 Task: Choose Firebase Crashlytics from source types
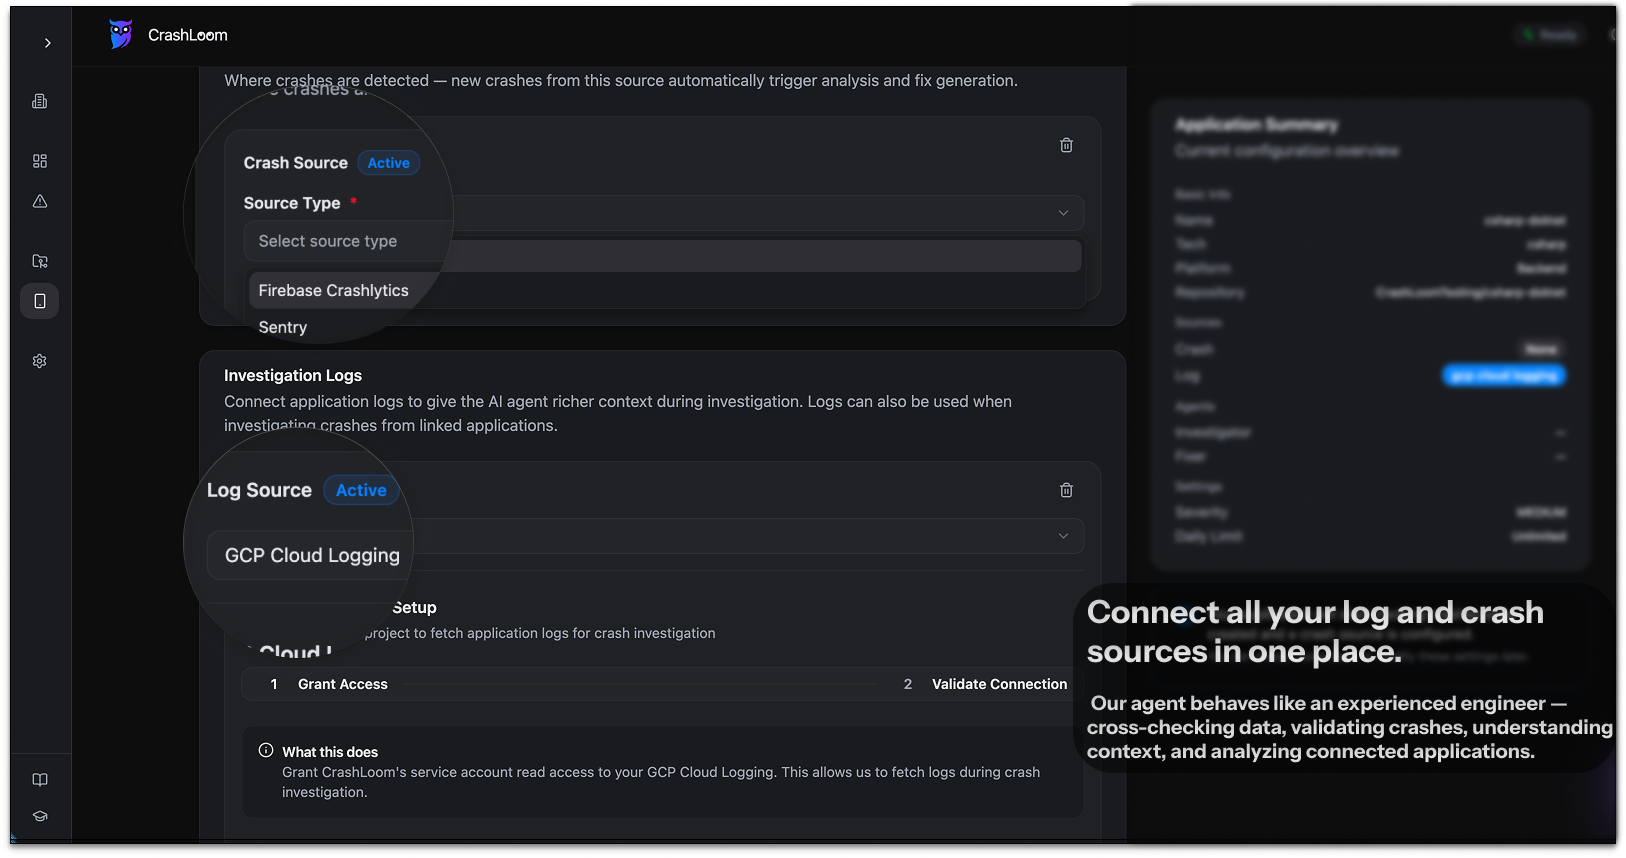pos(333,290)
